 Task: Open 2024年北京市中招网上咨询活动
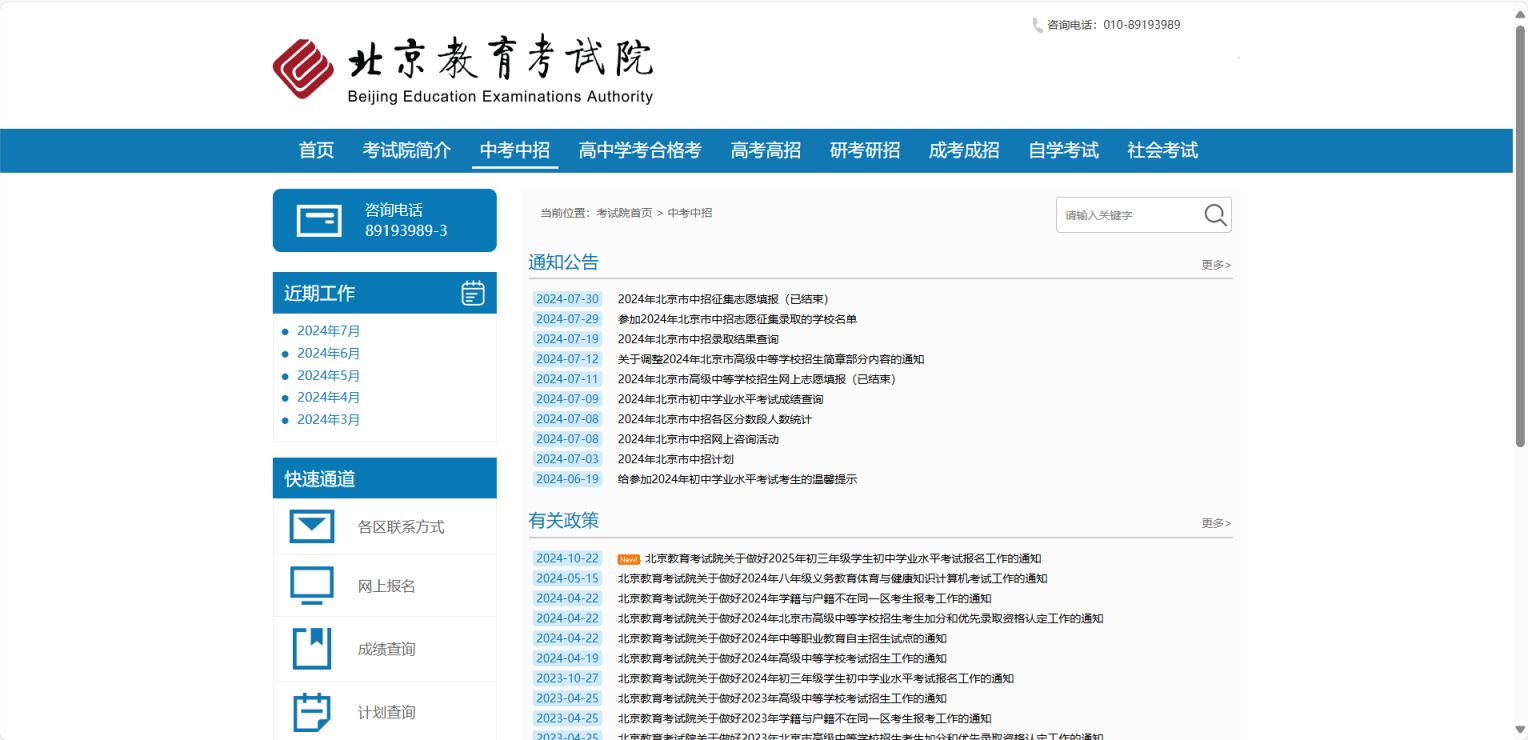pos(698,439)
